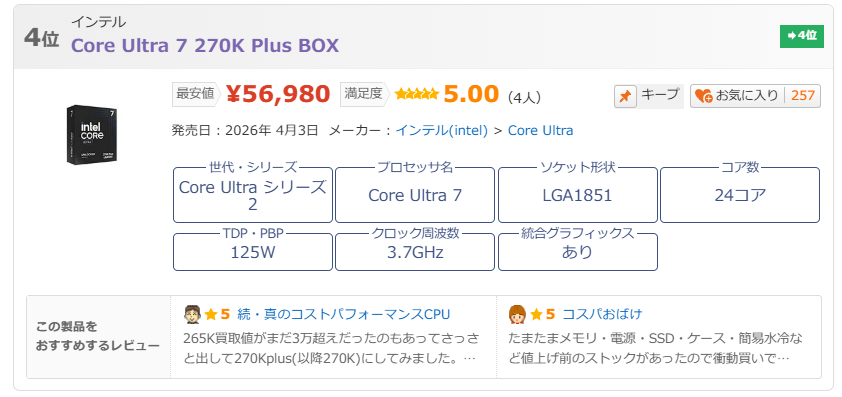
Task: Click the star icon of コスパおばけ review
Action: [x=536, y=314]
